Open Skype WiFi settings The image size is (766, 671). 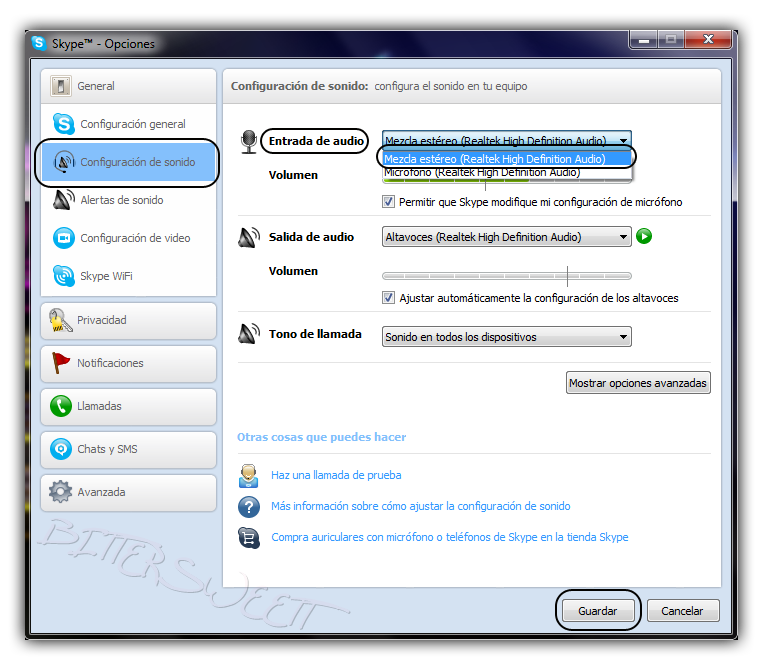tap(128, 276)
